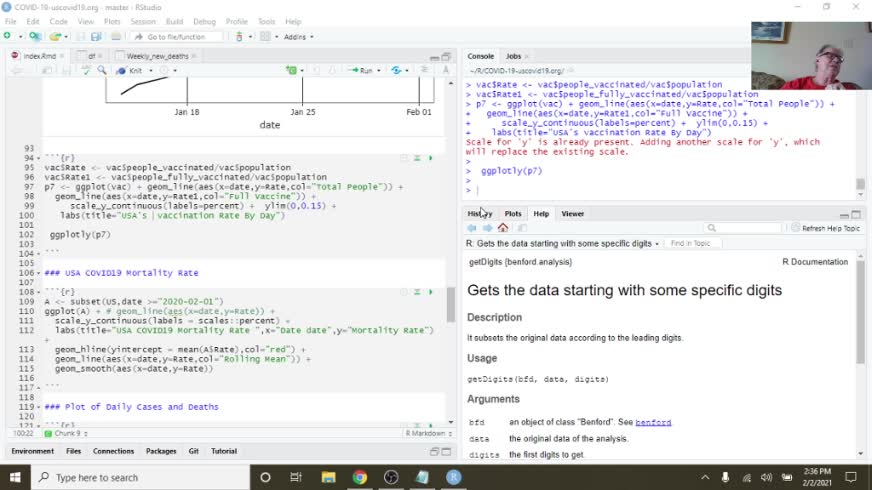Switch to the Packages tab
Image resolution: width=872 pixels, height=490 pixels.
(161, 451)
